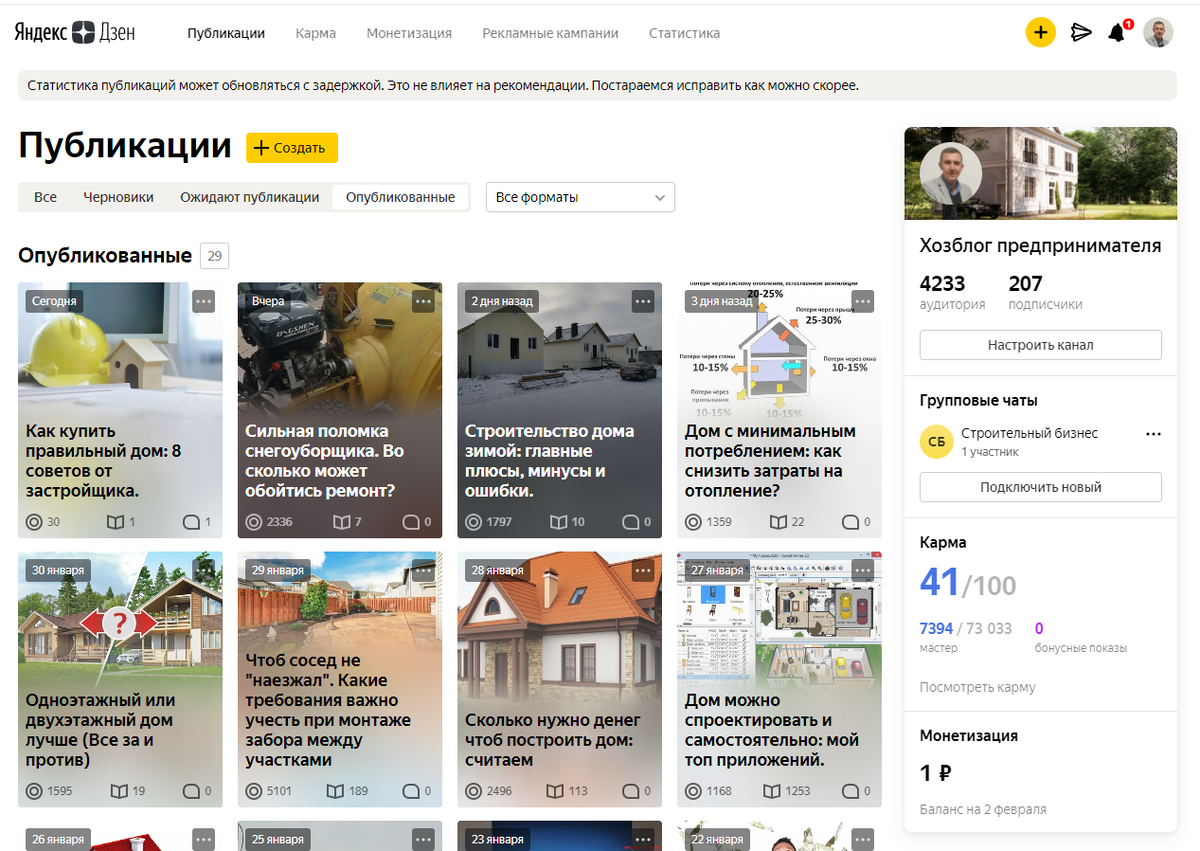Click the comments icon on 'Как купить правильный дом'
Screen dimensions: 1200x851
pyautogui.click(x=191, y=522)
